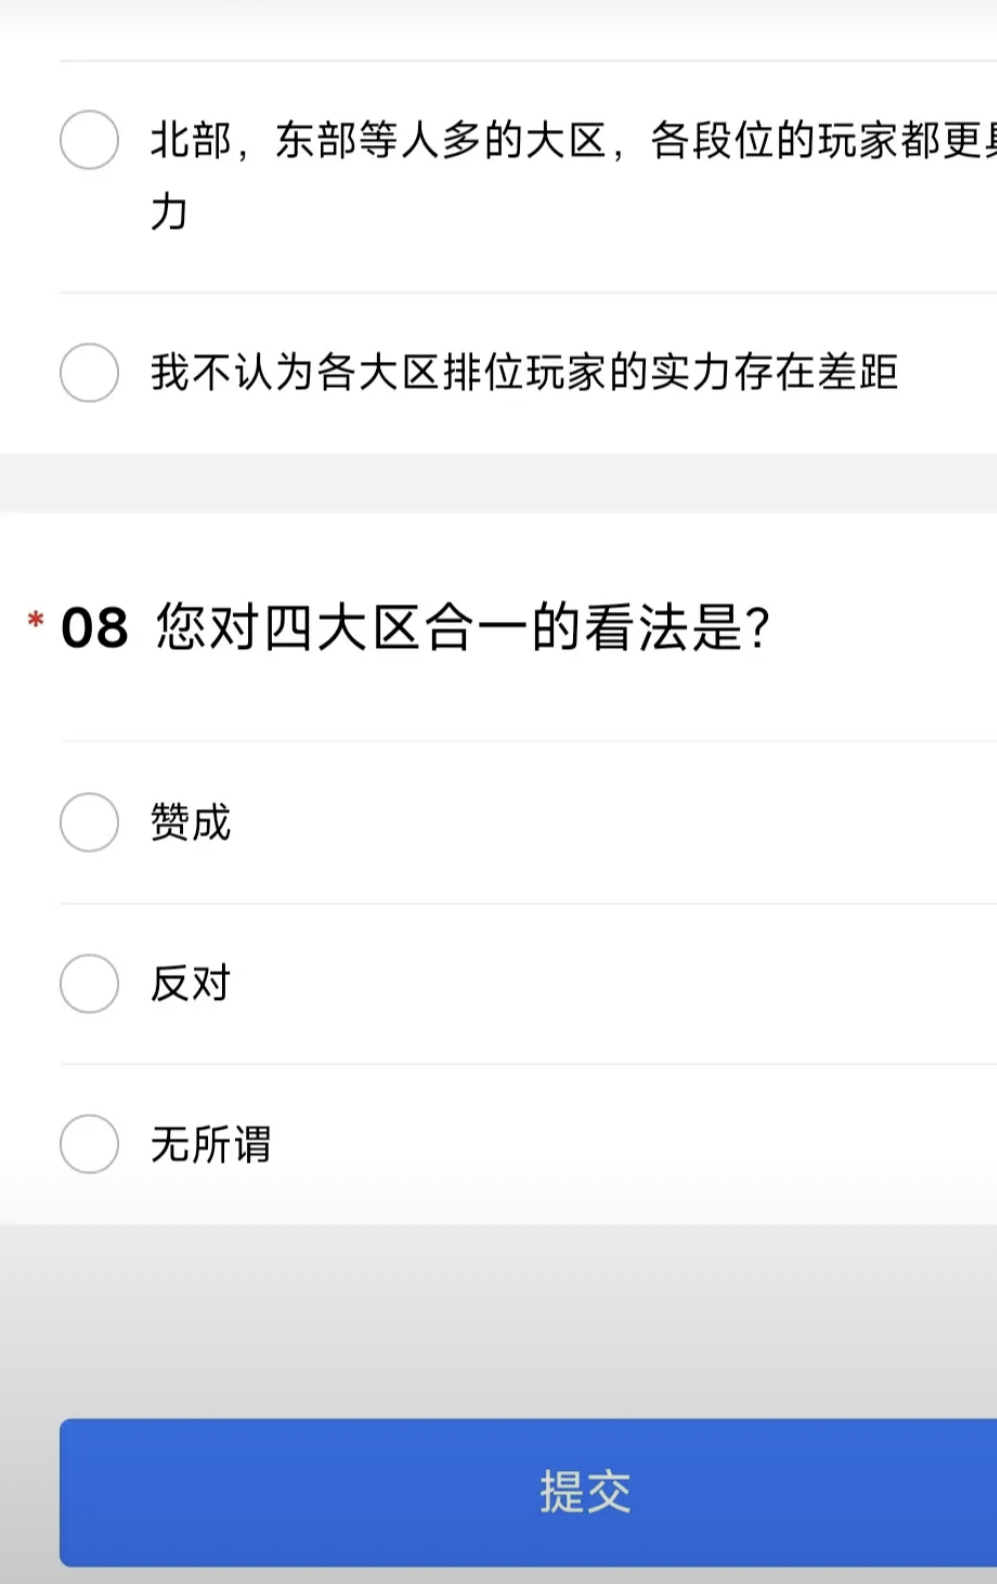Select radio for 北部，东部等人多的大区 option
The height and width of the screenshot is (1584, 997).
tap(89, 139)
